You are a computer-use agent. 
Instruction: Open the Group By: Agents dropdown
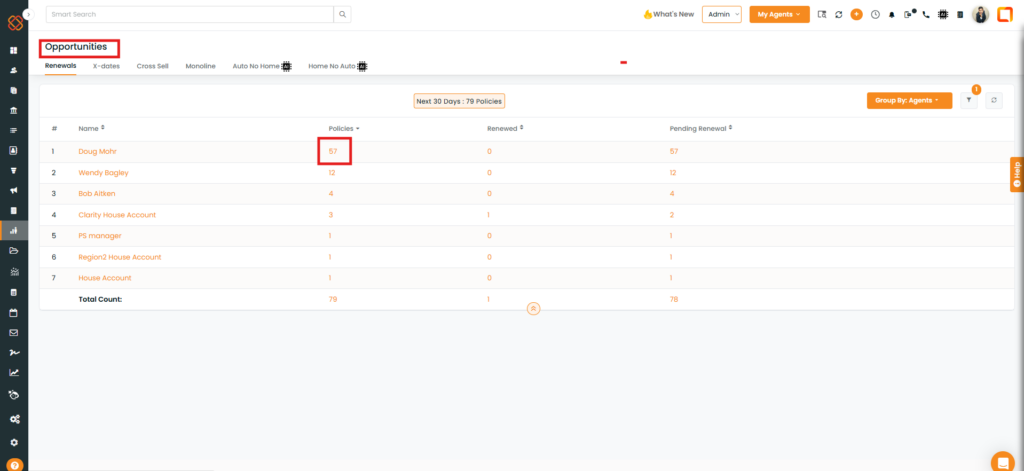pos(908,101)
